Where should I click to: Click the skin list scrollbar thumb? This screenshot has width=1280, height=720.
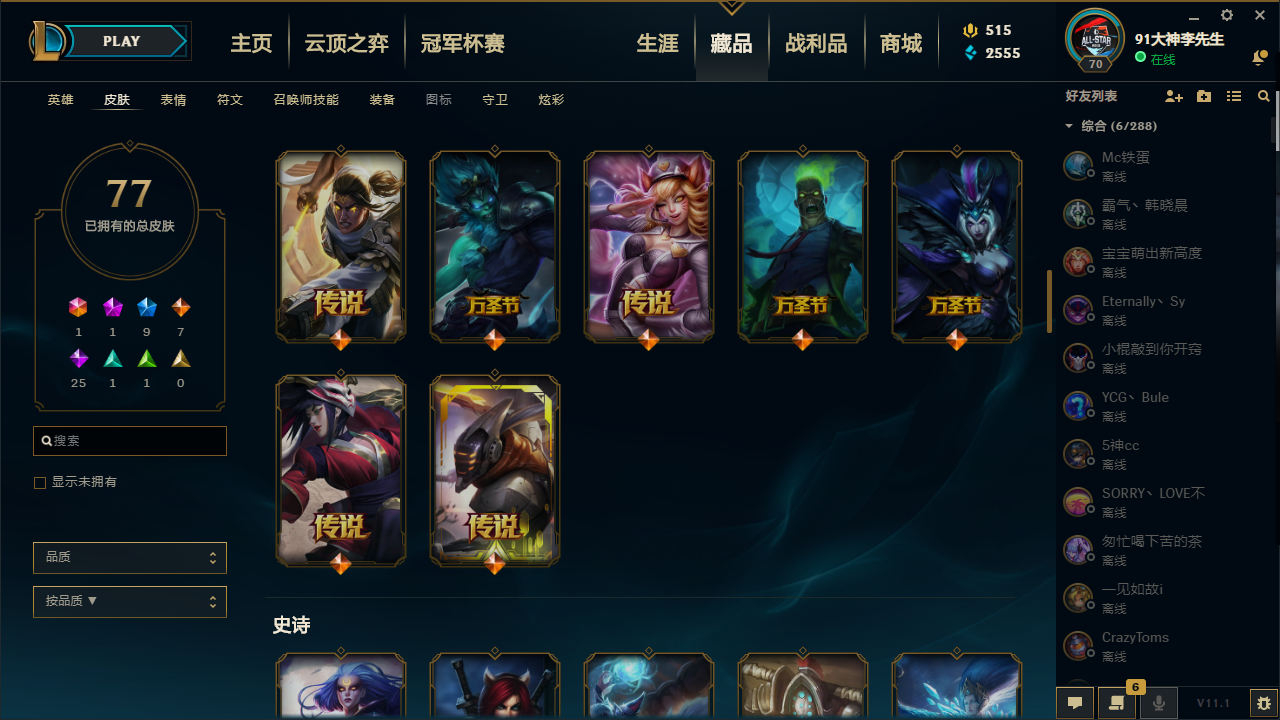click(1049, 301)
